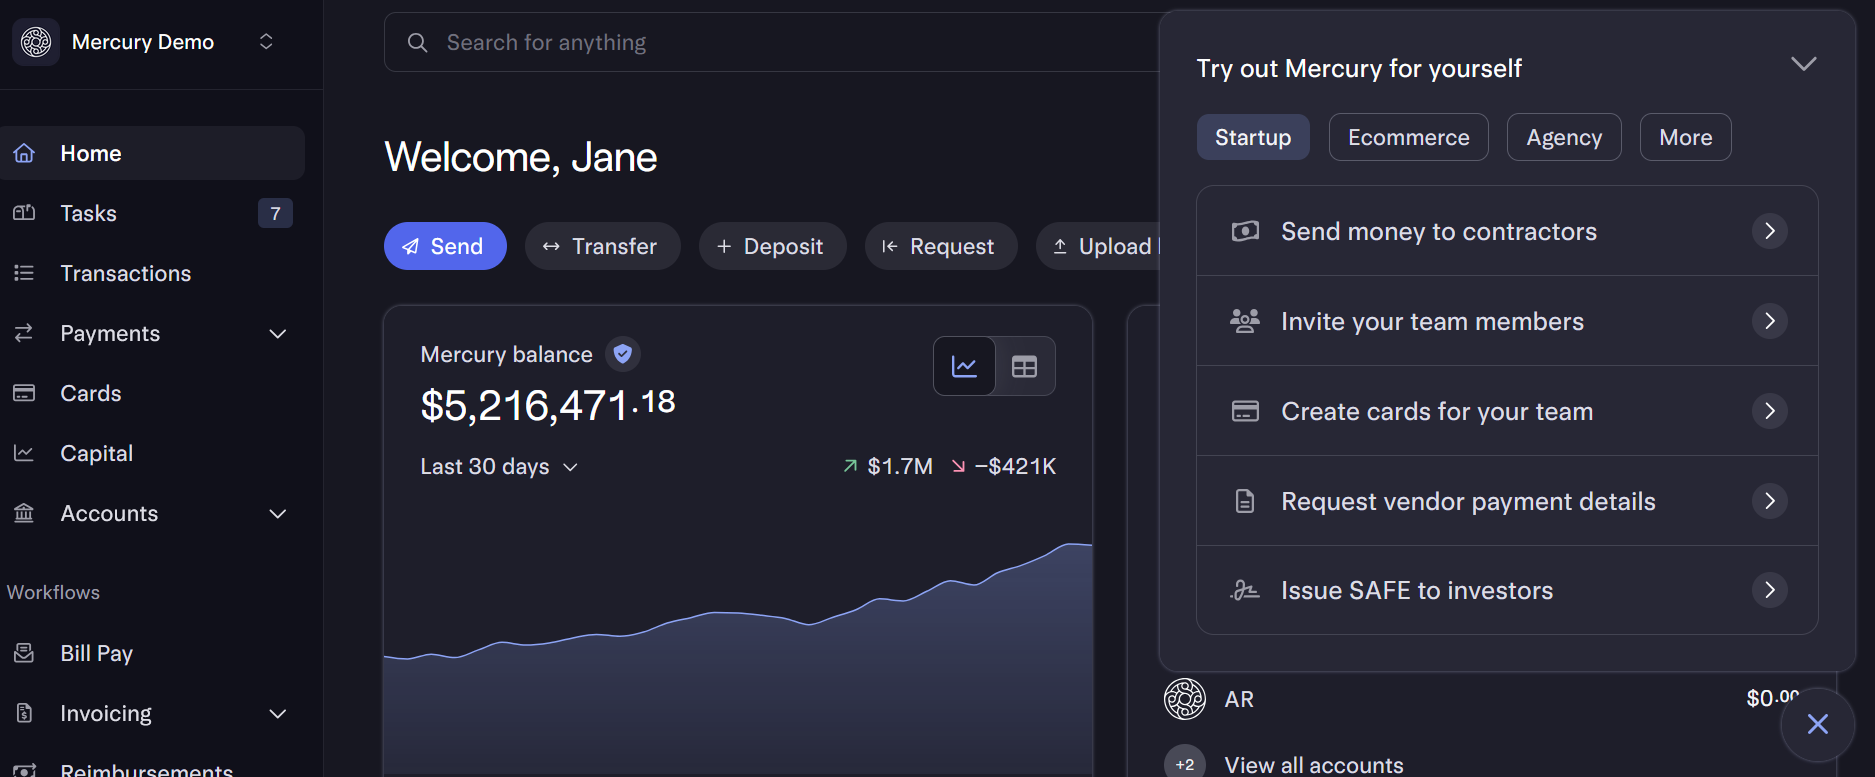Expand the Payments submenu chevron
Image resolution: width=1875 pixels, height=777 pixels.
click(x=278, y=333)
